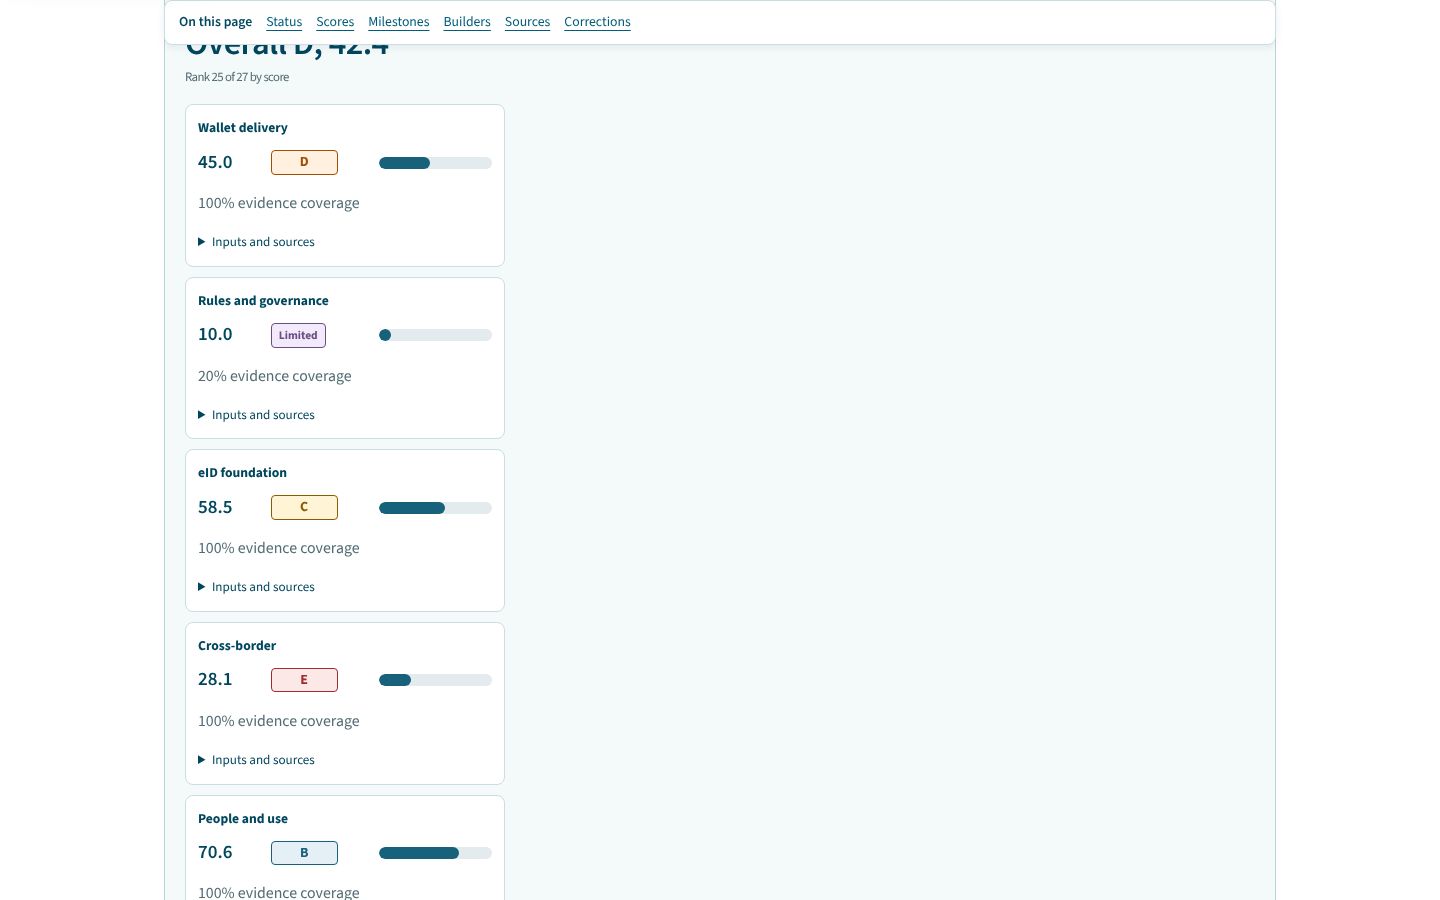Click the B grade badge for People and use
The width and height of the screenshot is (1440, 900).
pos(304,853)
